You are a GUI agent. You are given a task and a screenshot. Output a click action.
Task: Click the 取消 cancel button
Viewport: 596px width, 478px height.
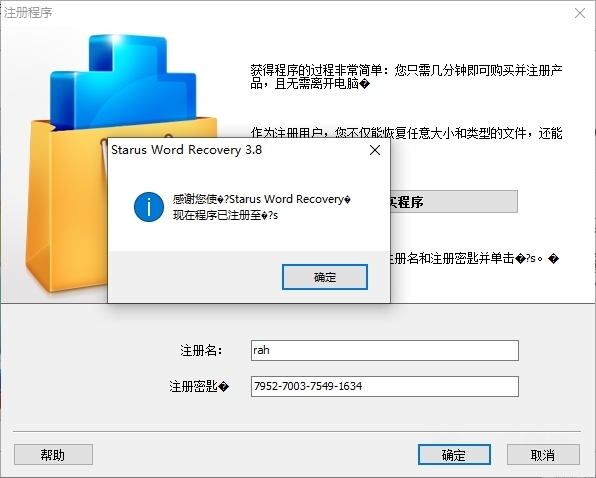click(543, 454)
